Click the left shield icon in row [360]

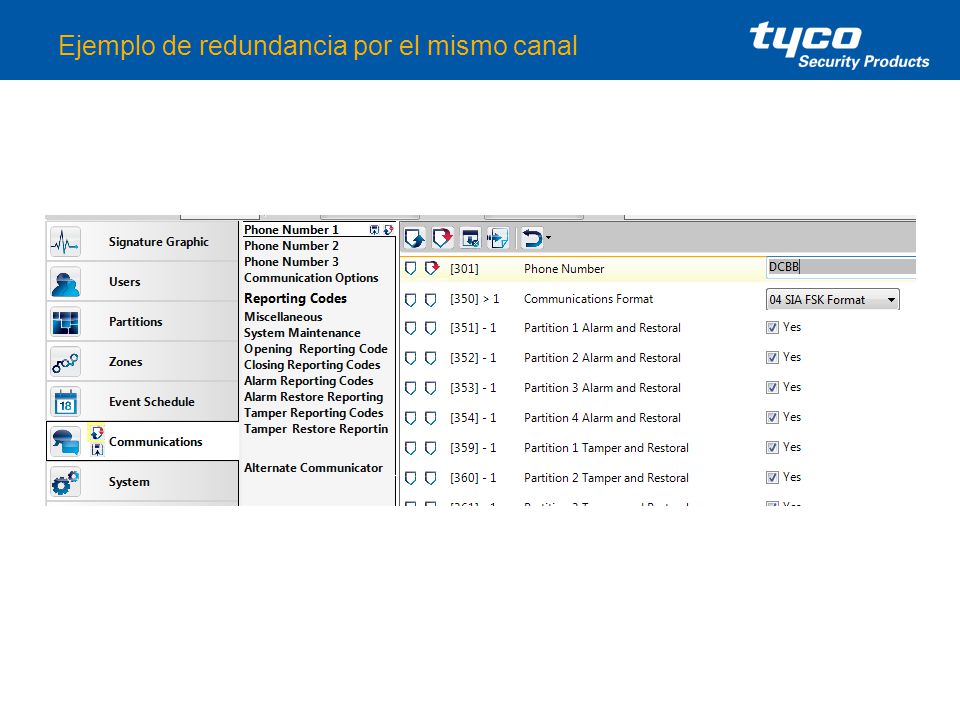411,478
